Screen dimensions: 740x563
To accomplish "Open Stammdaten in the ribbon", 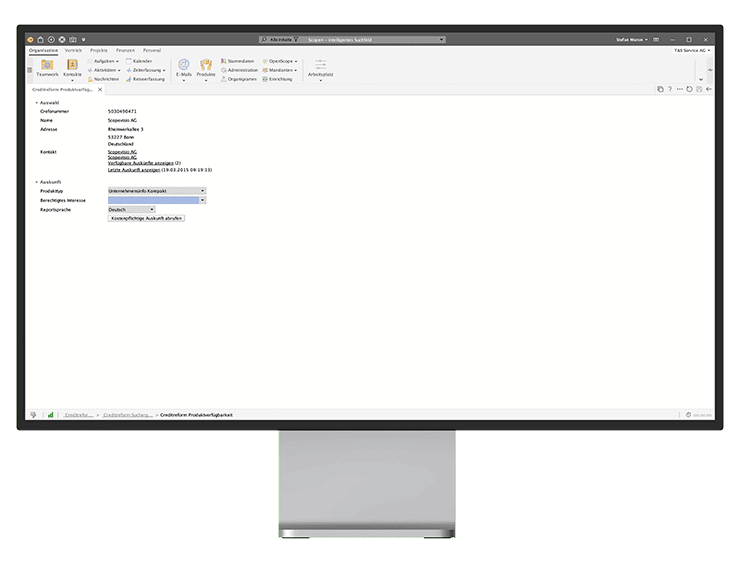I will tap(237, 61).
